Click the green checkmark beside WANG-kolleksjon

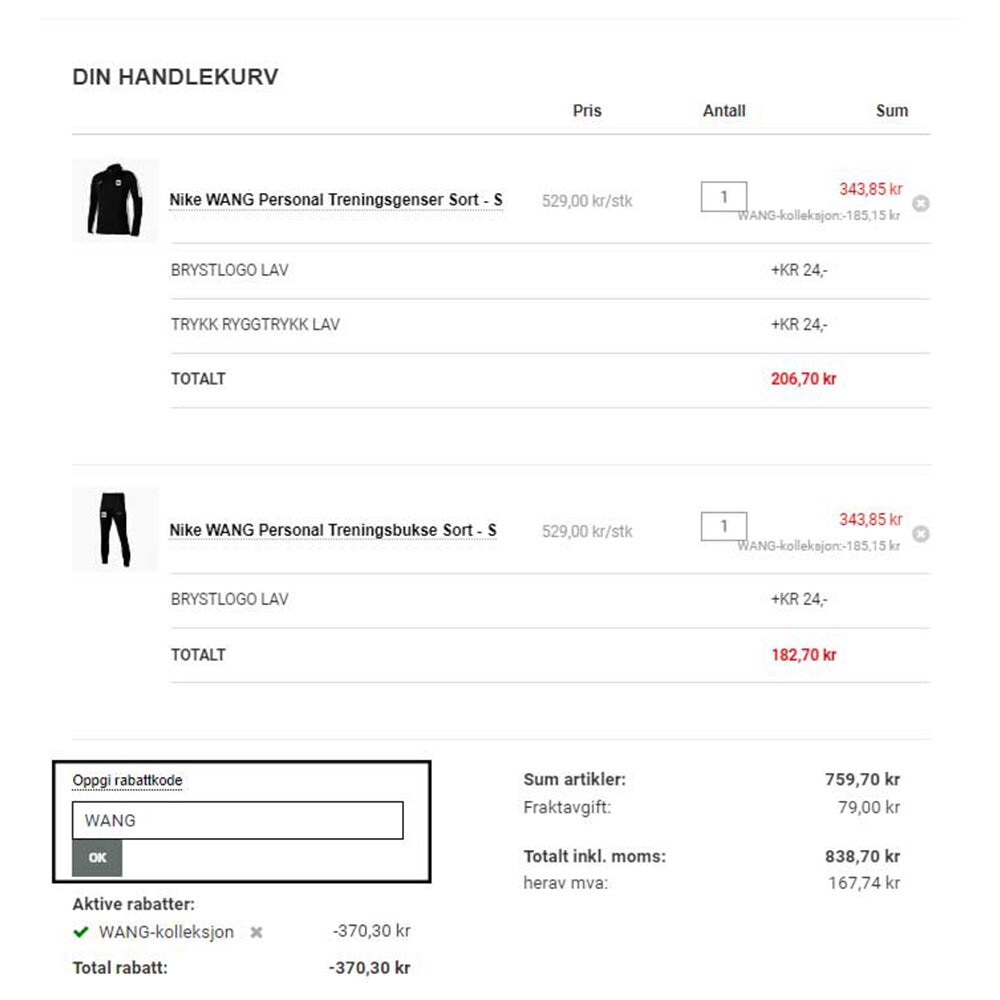pyautogui.click(x=81, y=932)
